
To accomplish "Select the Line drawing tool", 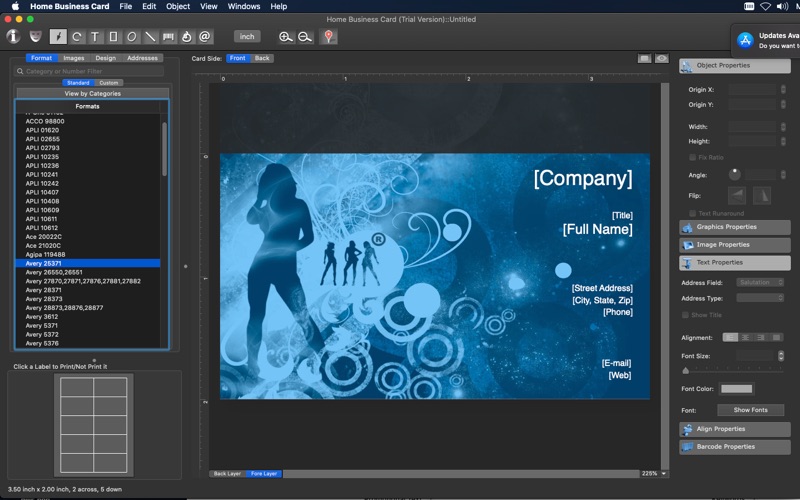I will [150, 37].
